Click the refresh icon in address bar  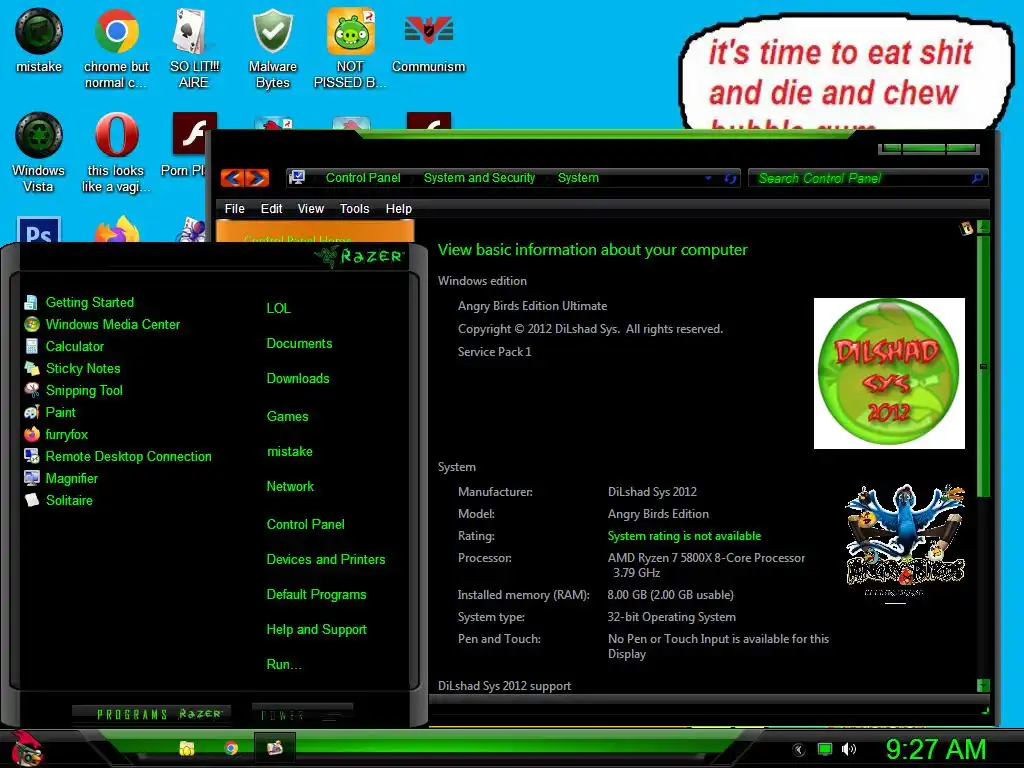click(x=730, y=178)
